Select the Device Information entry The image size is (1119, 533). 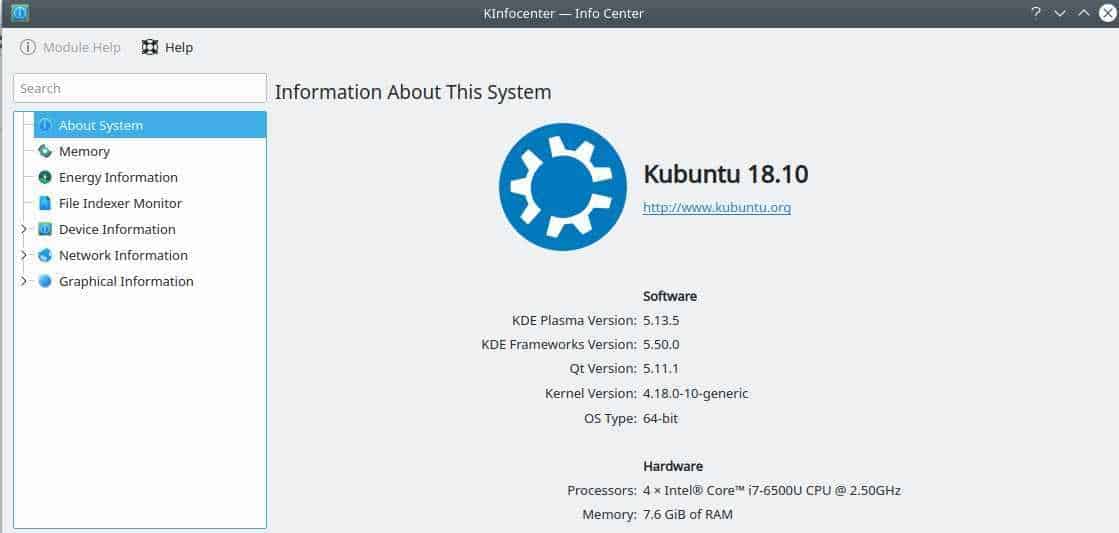click(117, 230)
